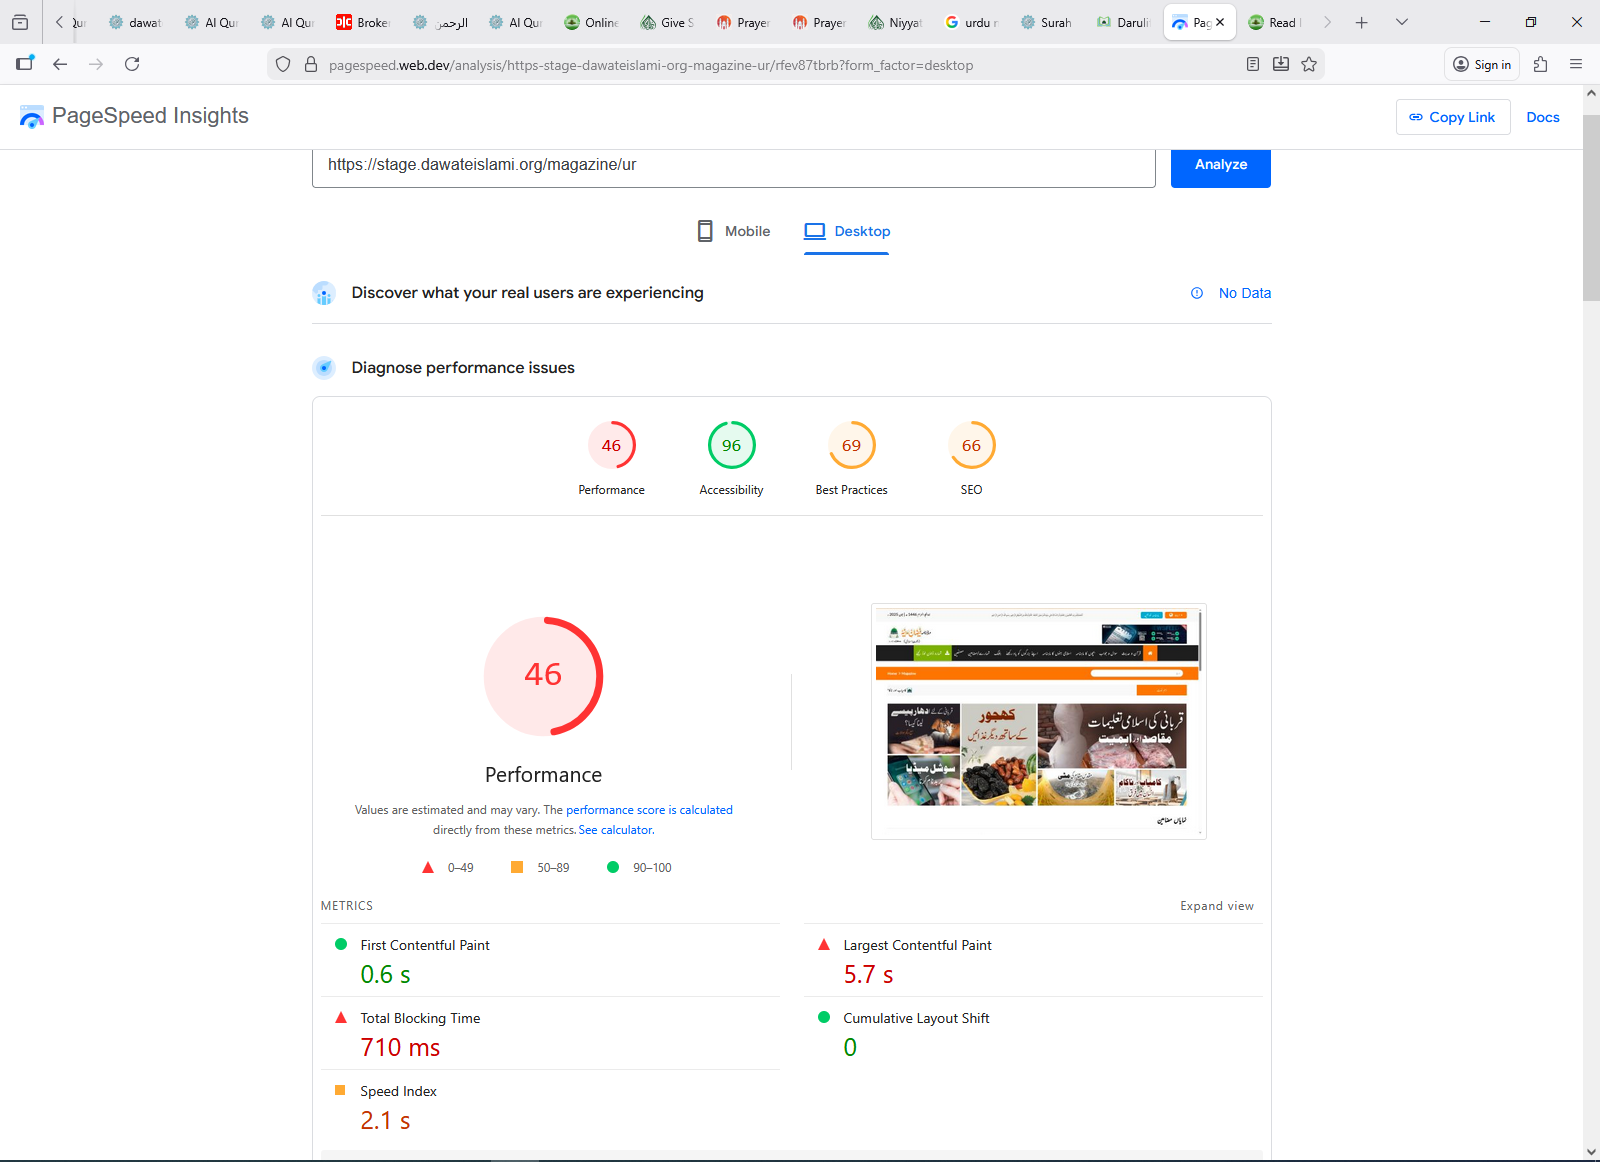Viewport: 1600px width, 1162px height.
Task: Open Firefox reader view icon
Action: (x=1253, y=65)
